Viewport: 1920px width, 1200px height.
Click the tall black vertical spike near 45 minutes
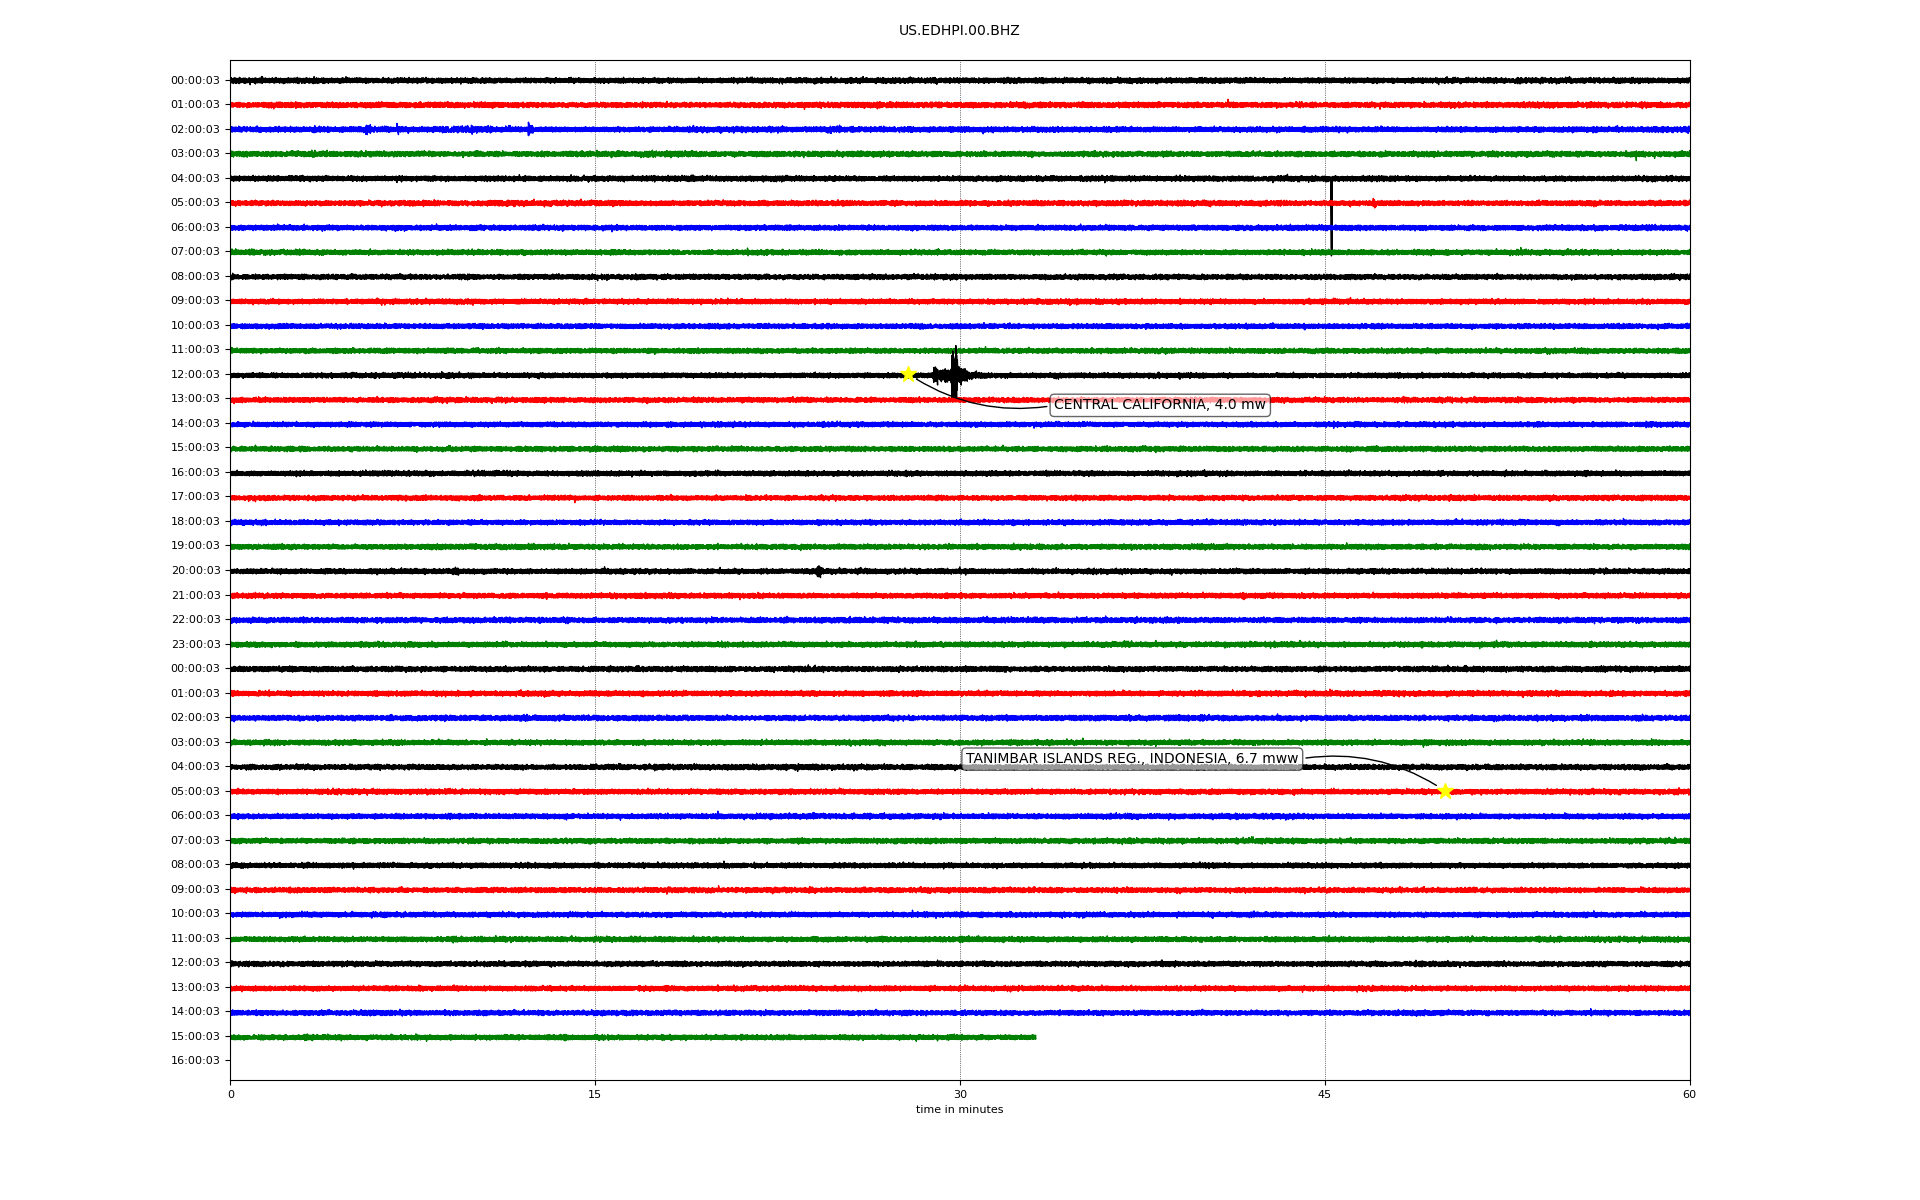click(1331, 215)
